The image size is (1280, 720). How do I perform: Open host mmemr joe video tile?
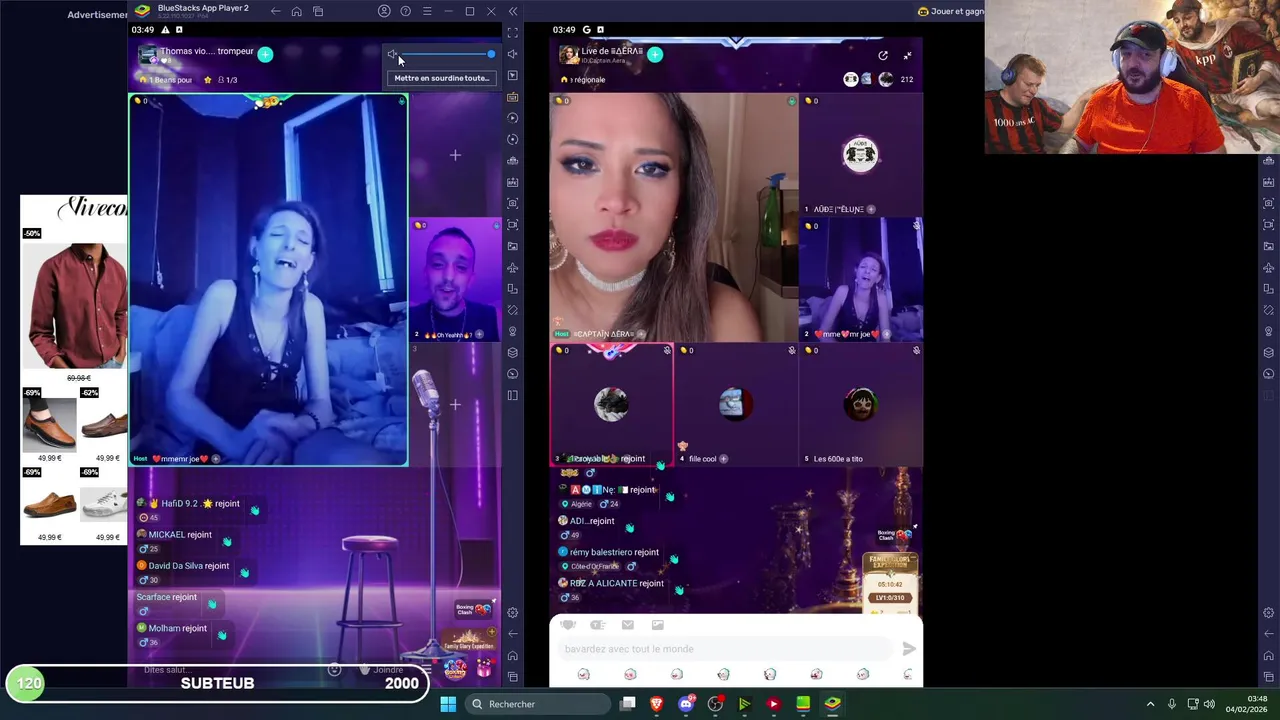pyautogui.click(x=268, y=280)
